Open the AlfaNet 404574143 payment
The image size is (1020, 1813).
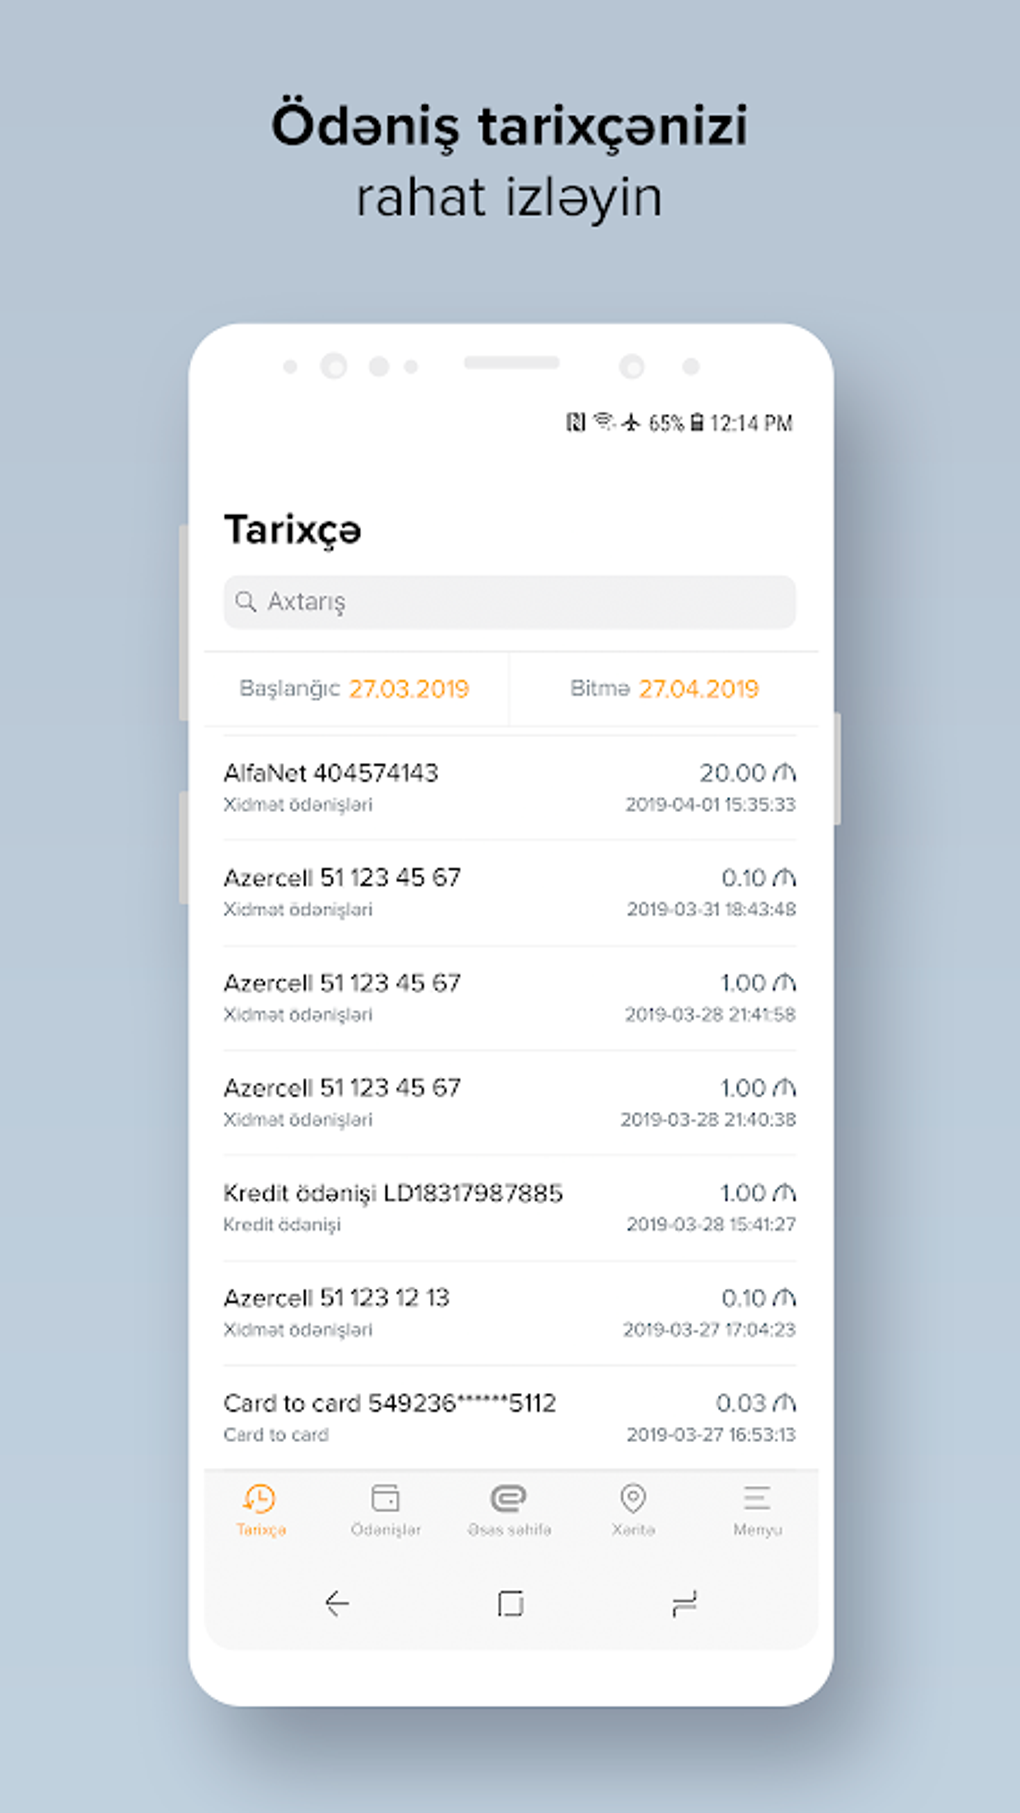click(509, 788)
